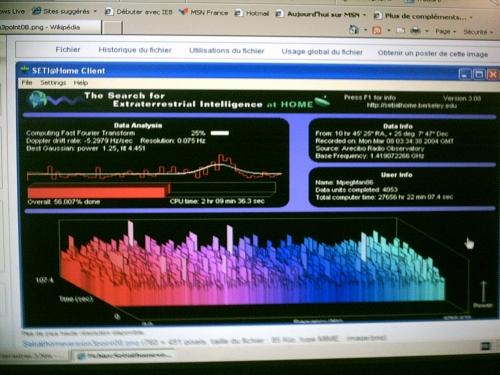The width and height of the screenshot is (500, 375).
Task: Click 'Base Frequency: 1.419072266 GHz' text
Action: click(370, 156)
